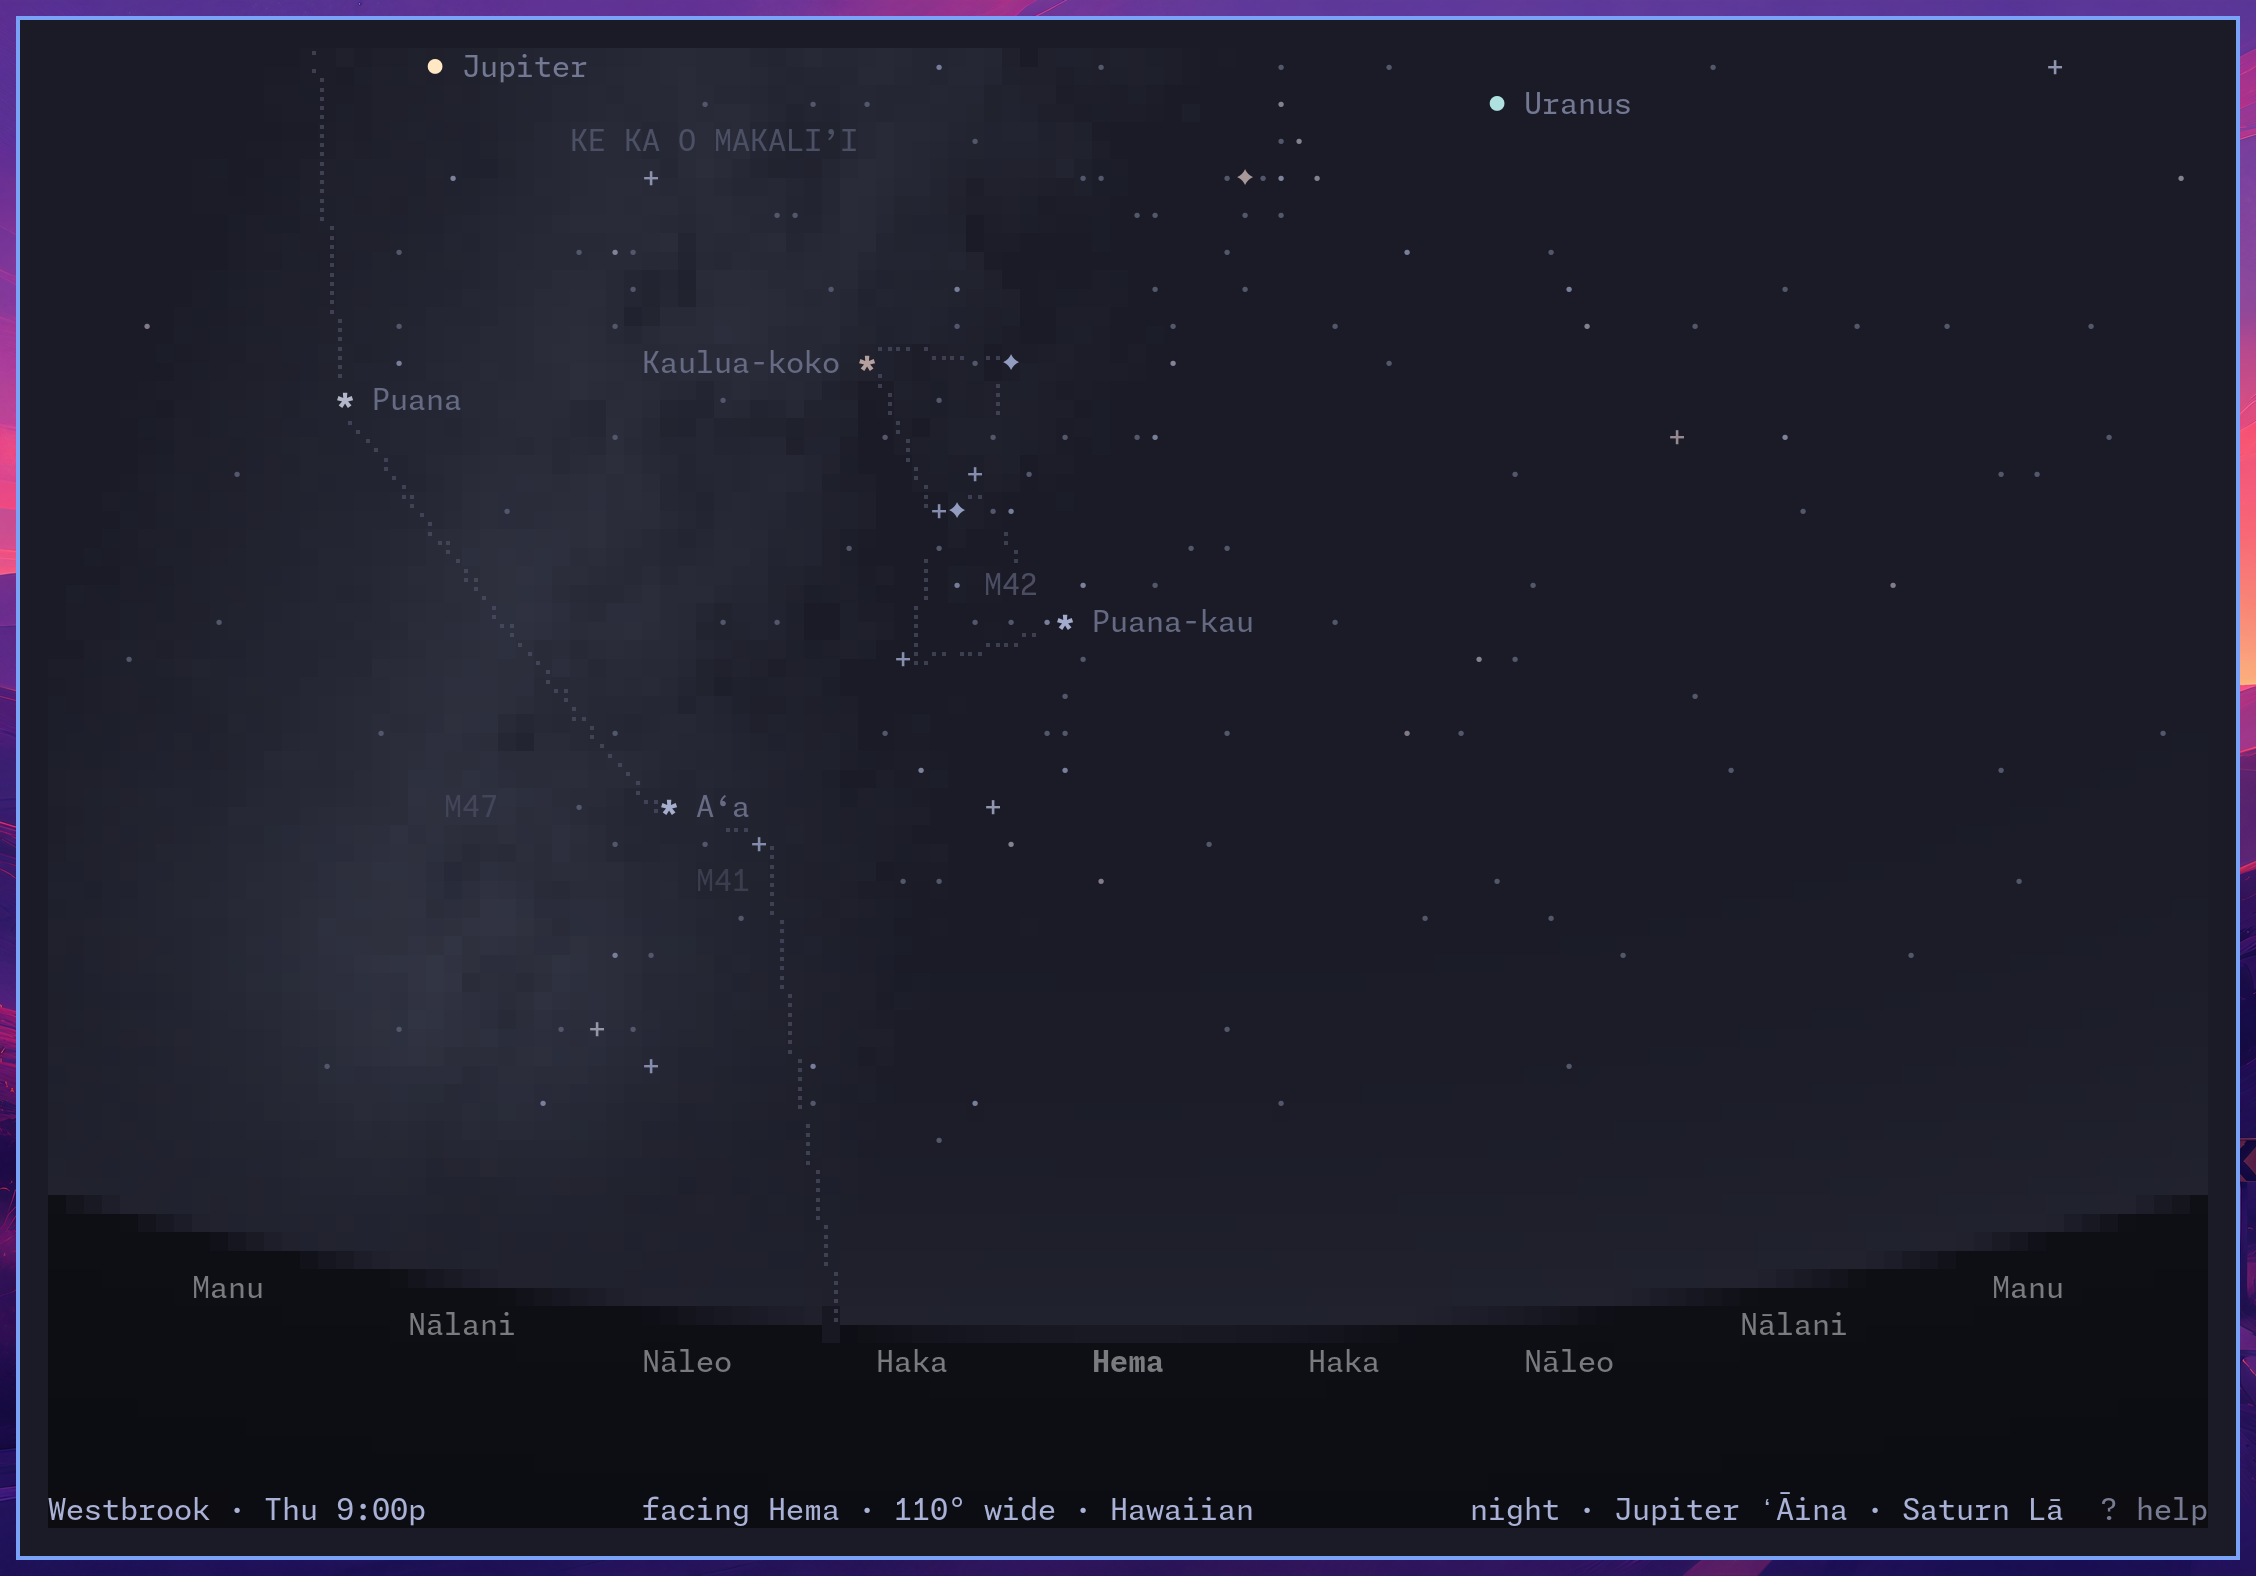The height and width of the screenshot is (1576, 2256).
Task: Click the Puana star marker
Action: [345, 401]
